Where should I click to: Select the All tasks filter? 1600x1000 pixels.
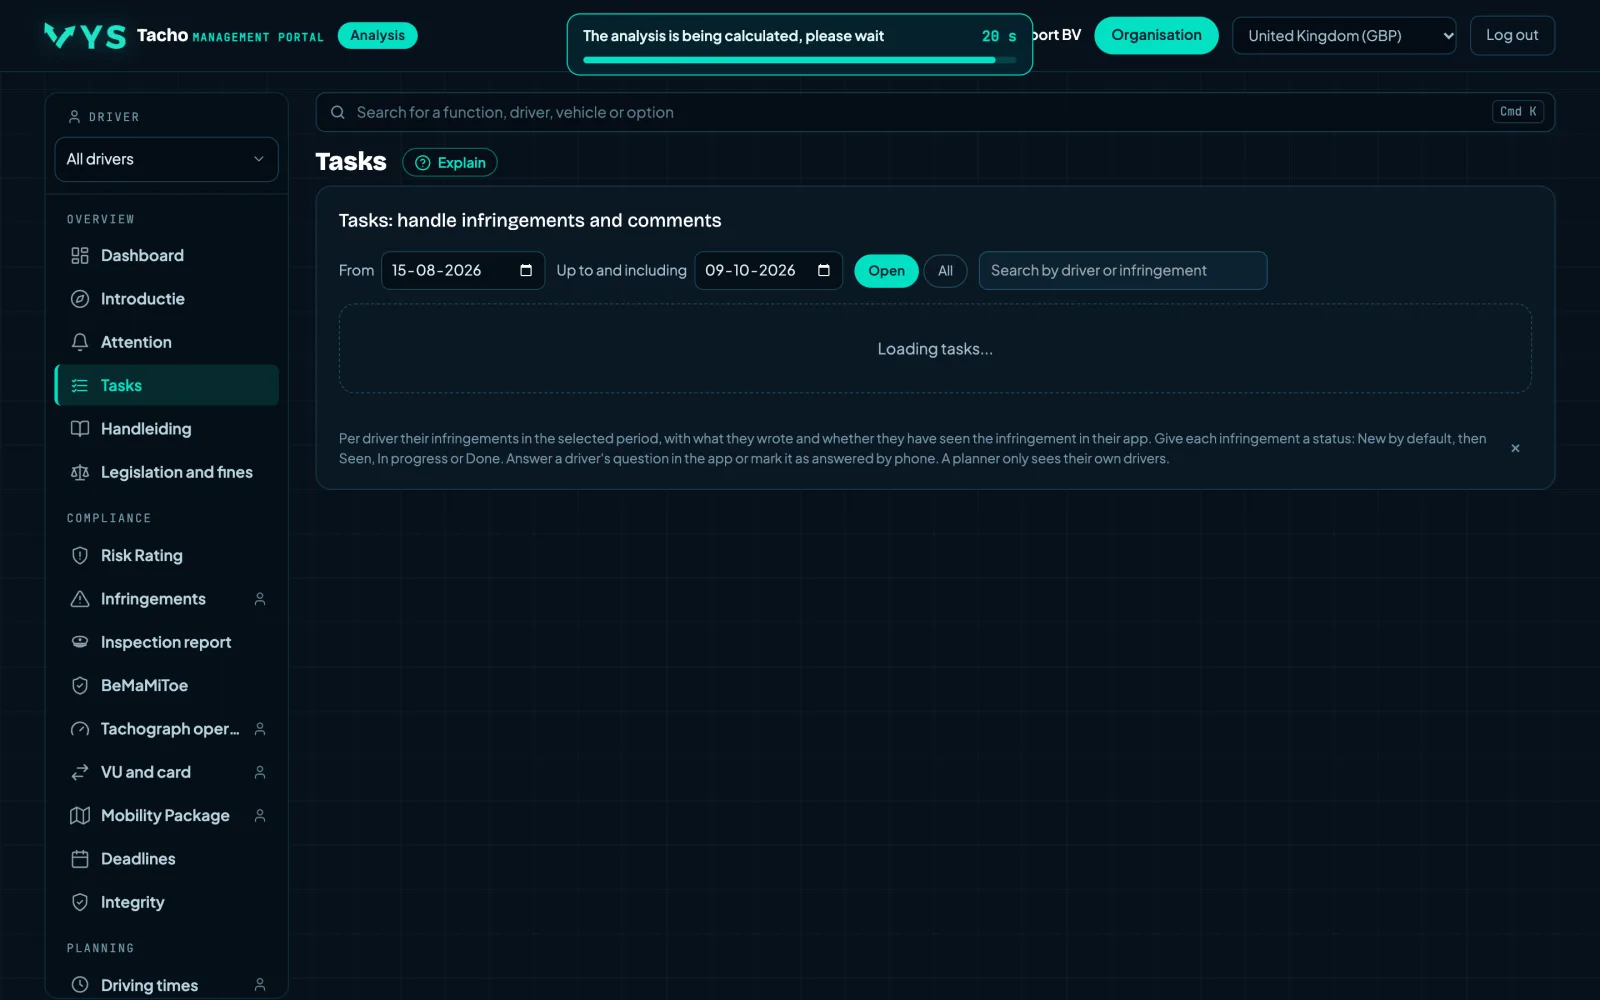[945, 271]
